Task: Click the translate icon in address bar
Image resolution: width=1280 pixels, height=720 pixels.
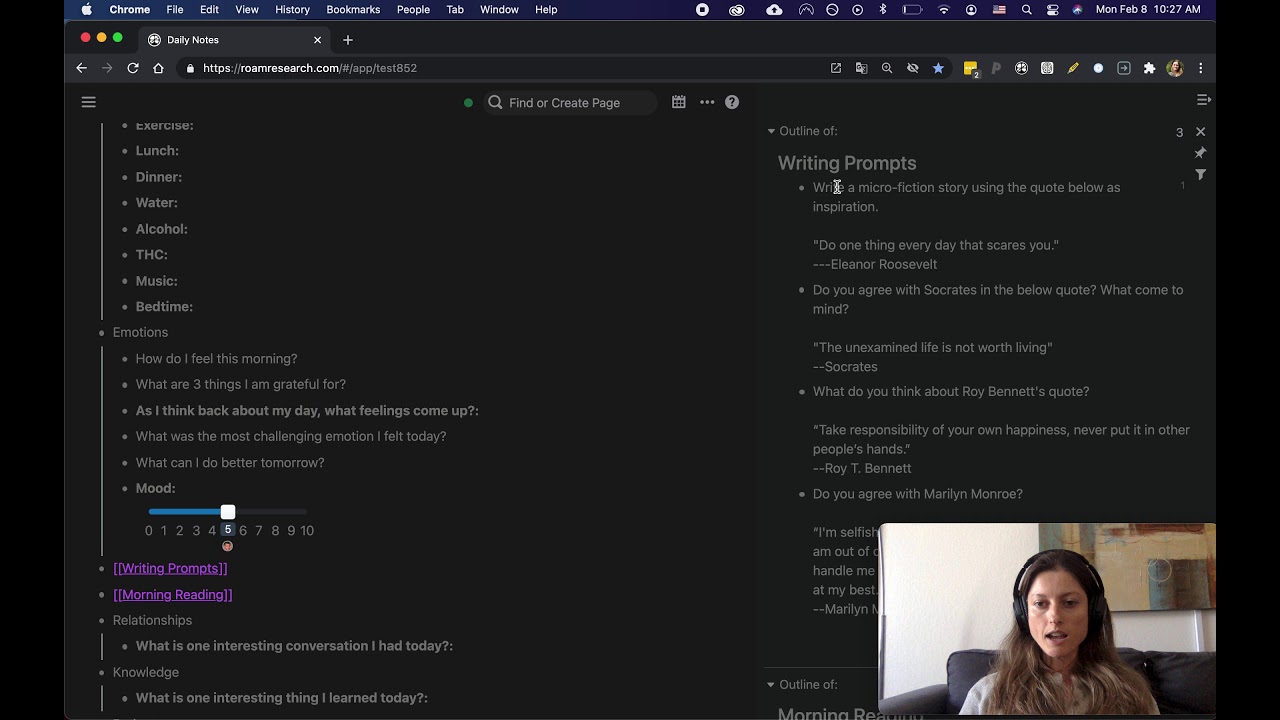Action: 861,68
